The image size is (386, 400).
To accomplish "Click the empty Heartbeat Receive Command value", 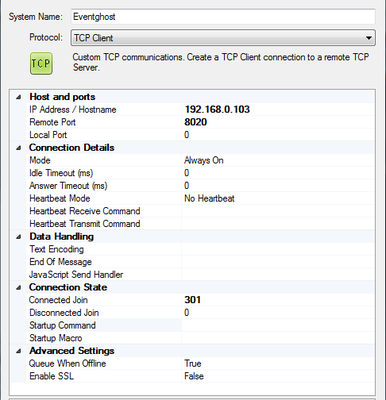I will pyautogui.click(x=278, y=211).
